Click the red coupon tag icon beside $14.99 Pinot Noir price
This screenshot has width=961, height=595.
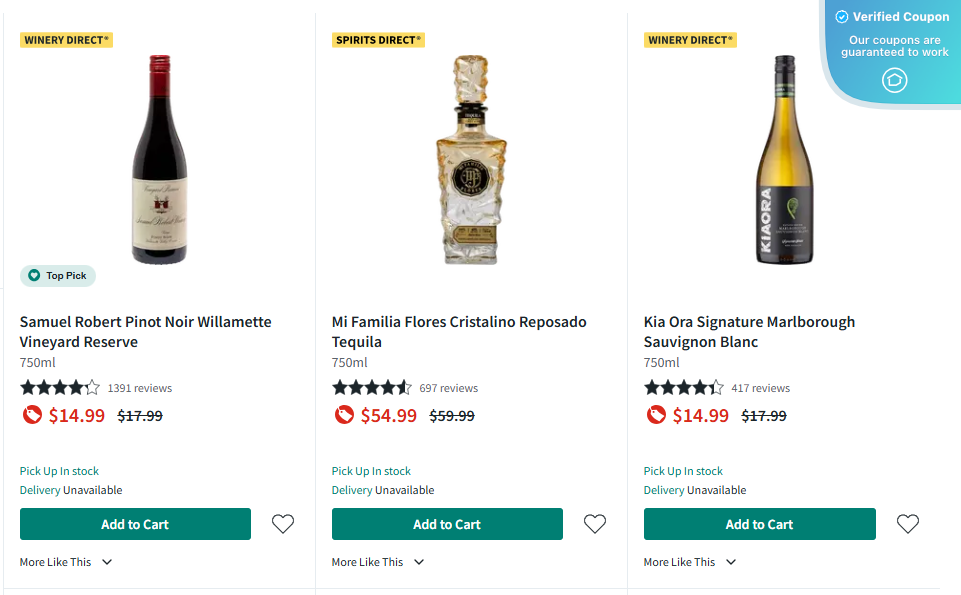point(31,415)
